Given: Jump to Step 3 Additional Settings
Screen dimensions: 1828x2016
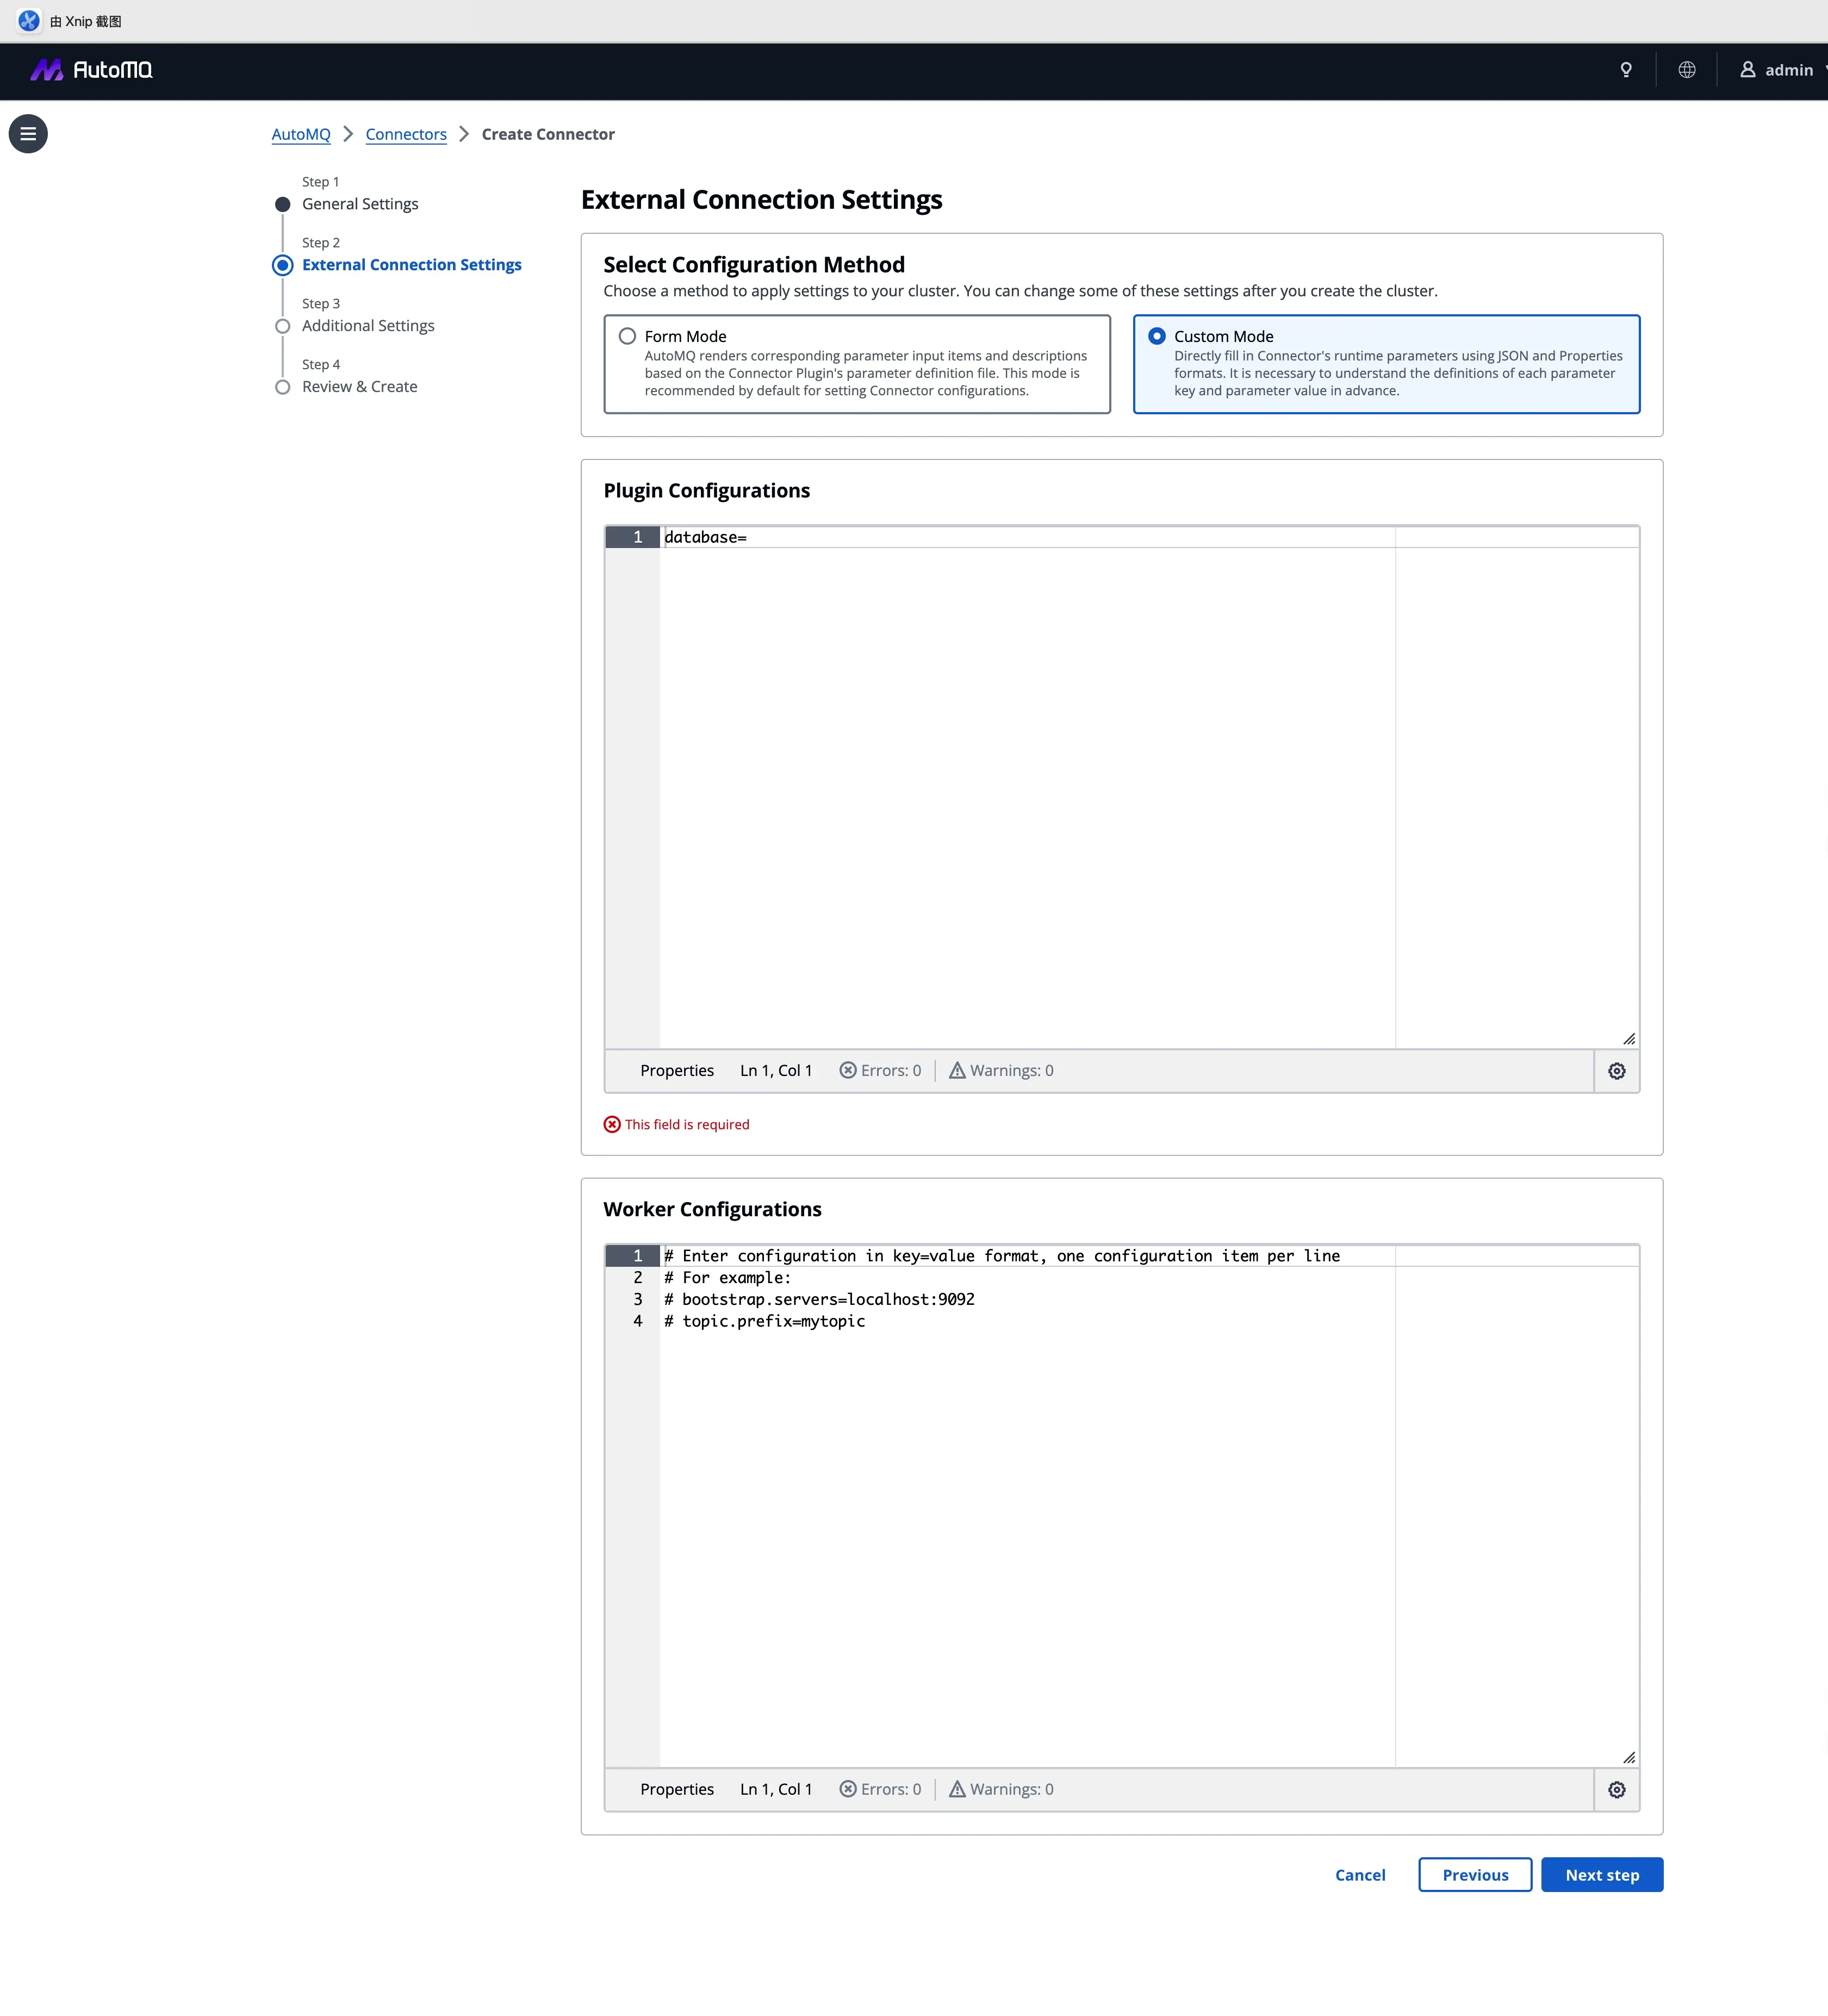Looking at the screenshot, I should [x=368, y=326].
